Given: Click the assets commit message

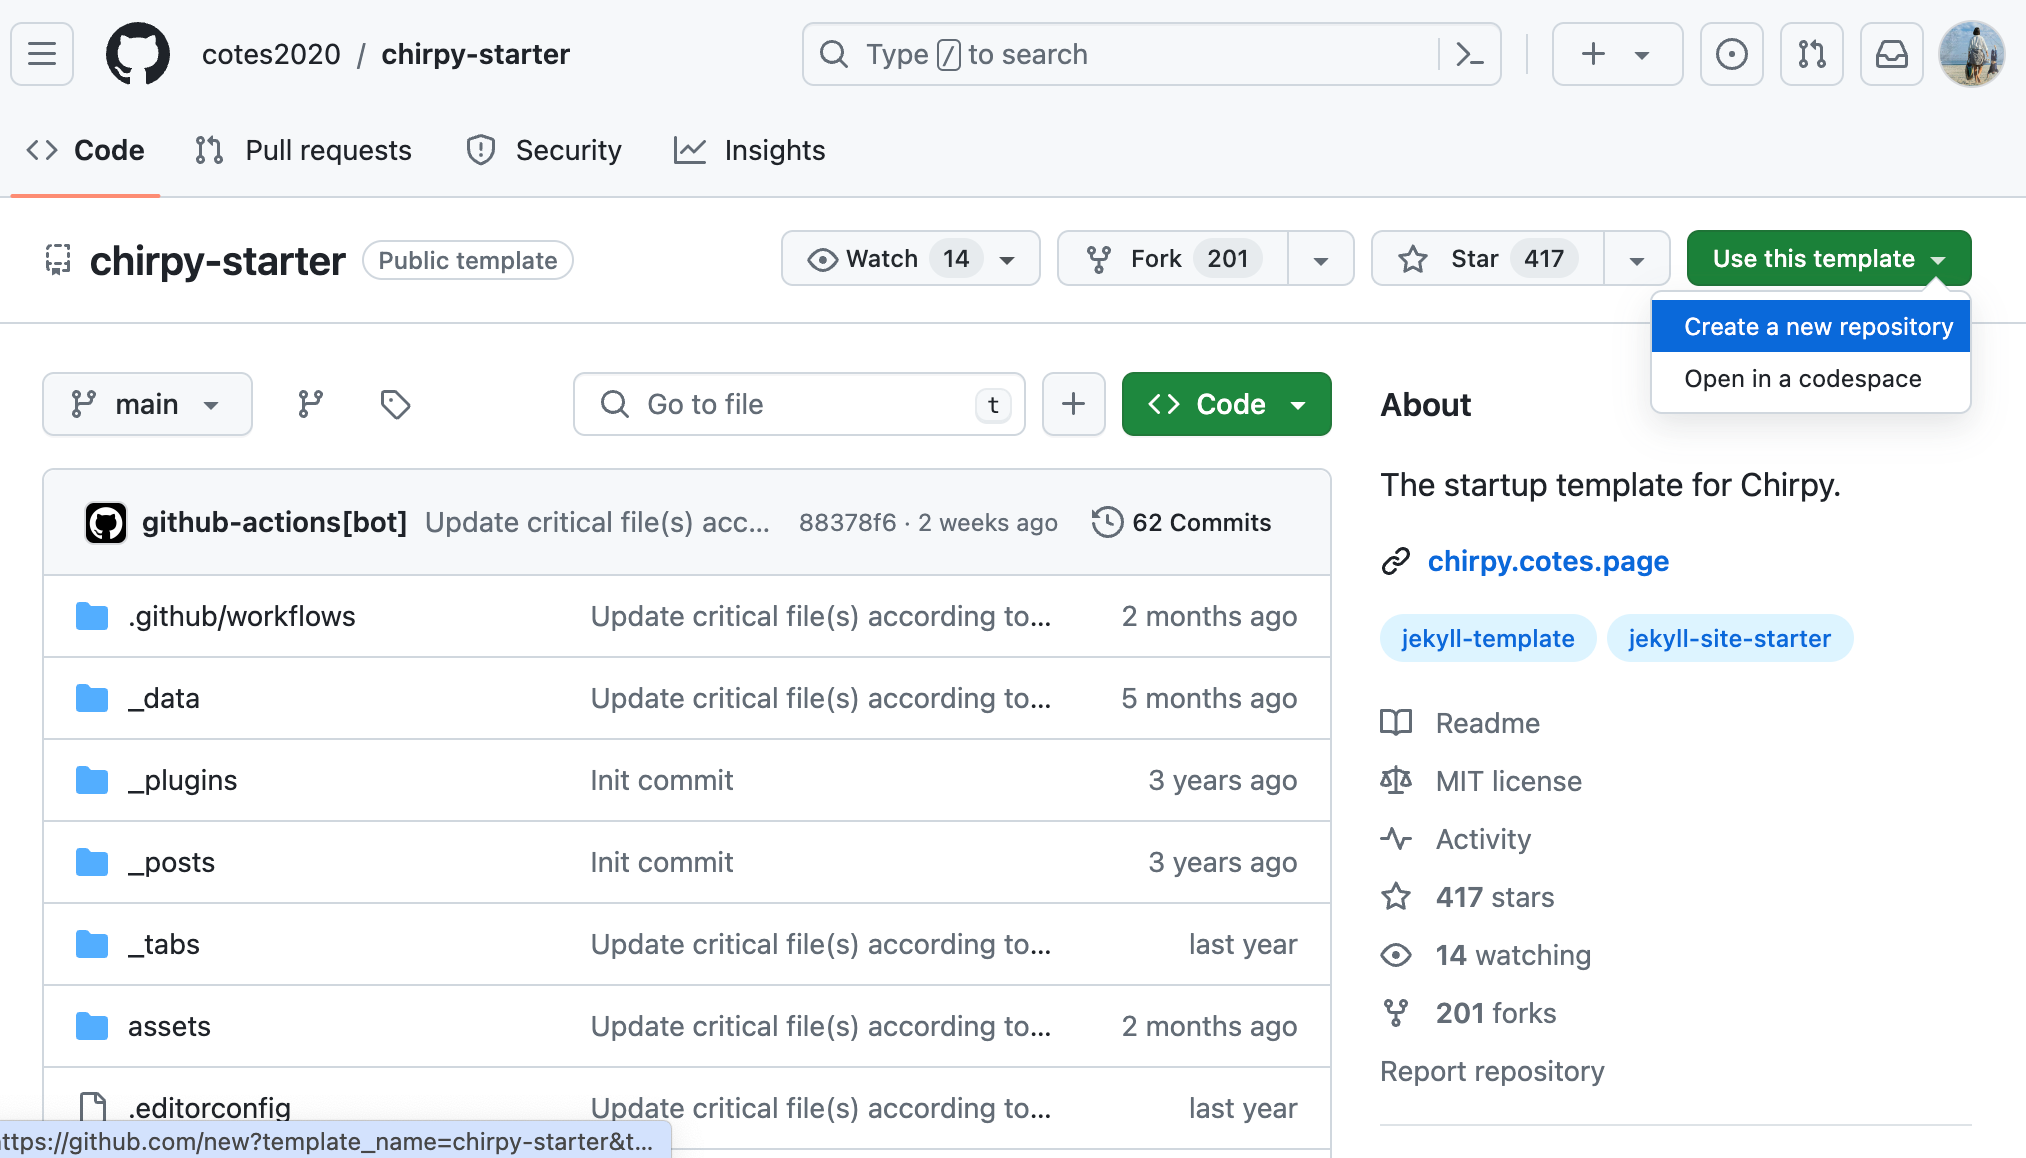Looking at the screenshot, I should pos(820,1026).
